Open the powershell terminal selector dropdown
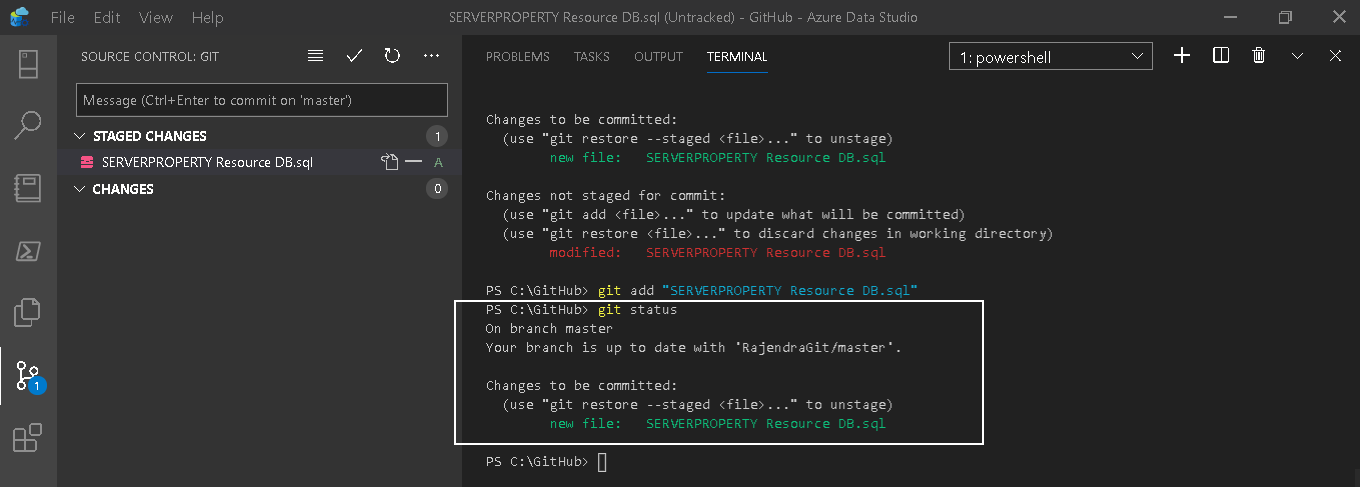Screen dimensions: 1360x487 (1050, 57)
